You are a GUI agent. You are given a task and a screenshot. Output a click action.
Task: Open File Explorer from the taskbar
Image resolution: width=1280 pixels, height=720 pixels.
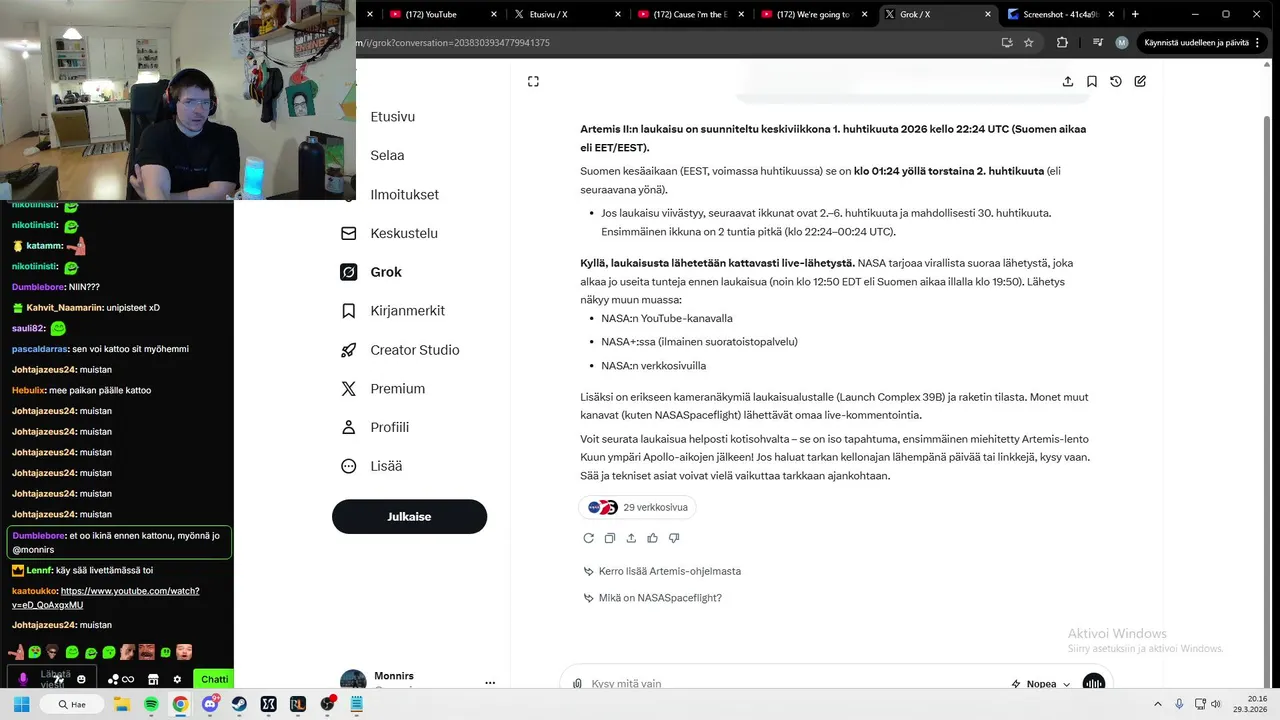tap(122, 704)
